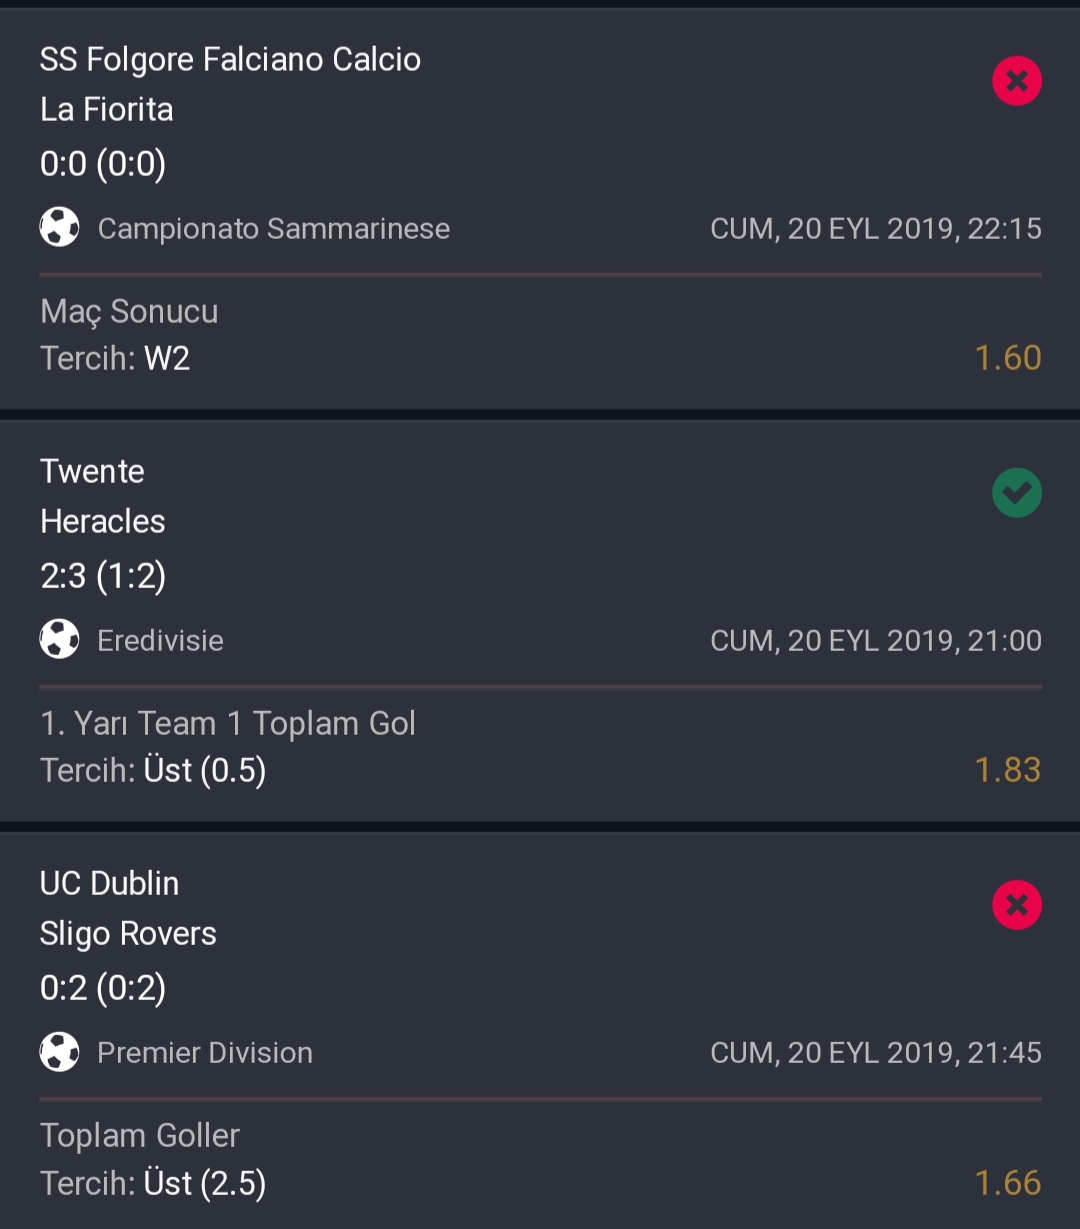
Task: Click the red lost icon for Folgore match
Action: click(x=1017, y=81)
